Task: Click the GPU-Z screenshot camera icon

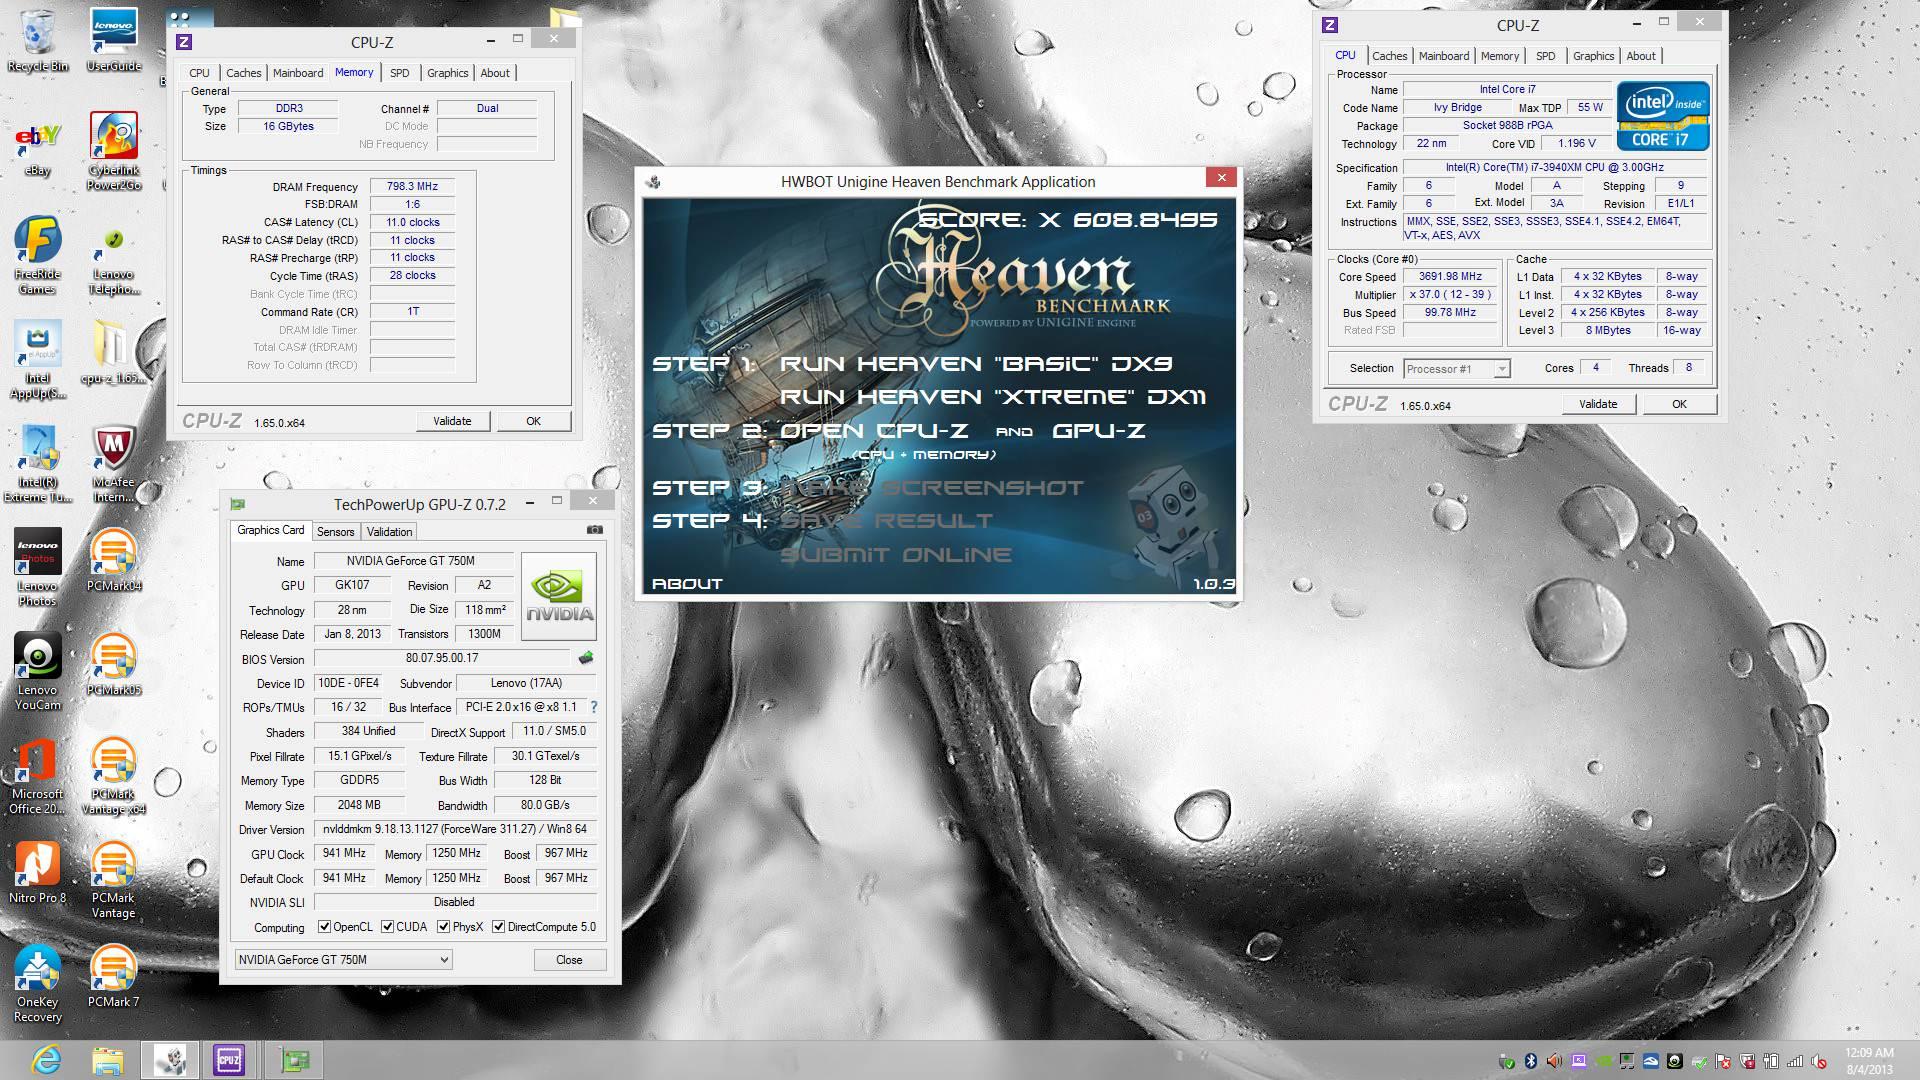Action: coord(595,530)
